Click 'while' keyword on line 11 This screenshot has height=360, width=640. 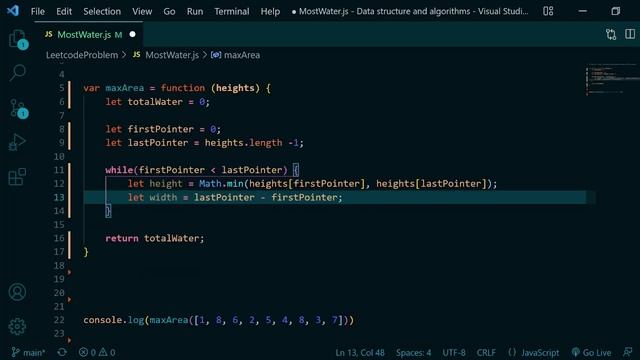pyautogui.click(x=119, y=170)
